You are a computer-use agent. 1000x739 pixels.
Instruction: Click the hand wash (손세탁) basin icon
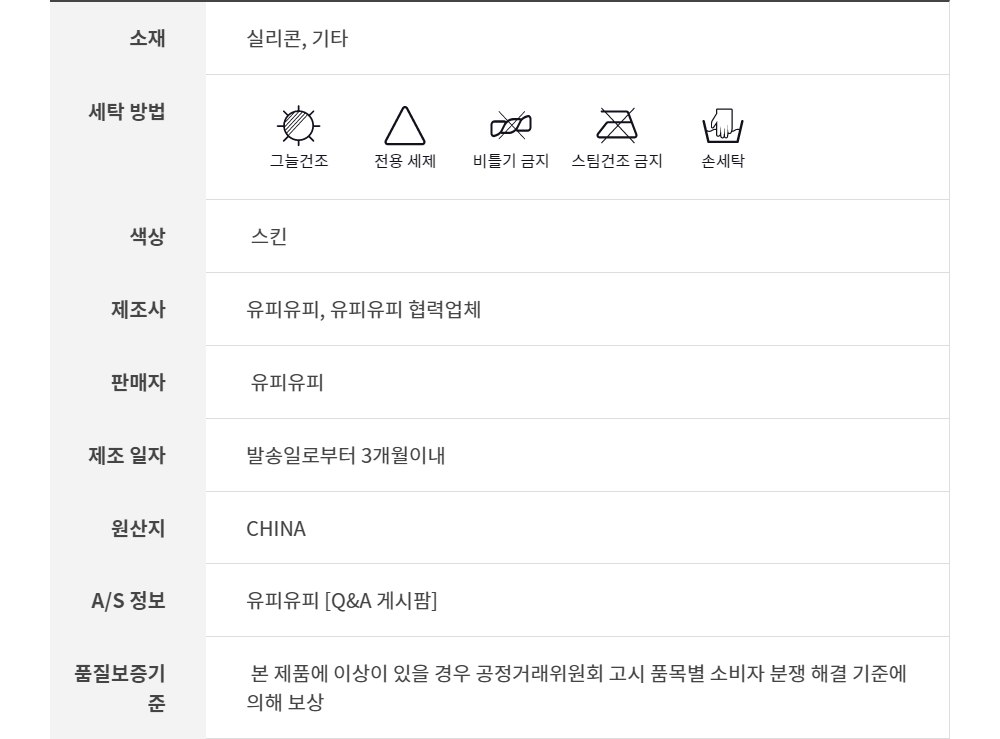pyautogui.click(x=723, y=125)
